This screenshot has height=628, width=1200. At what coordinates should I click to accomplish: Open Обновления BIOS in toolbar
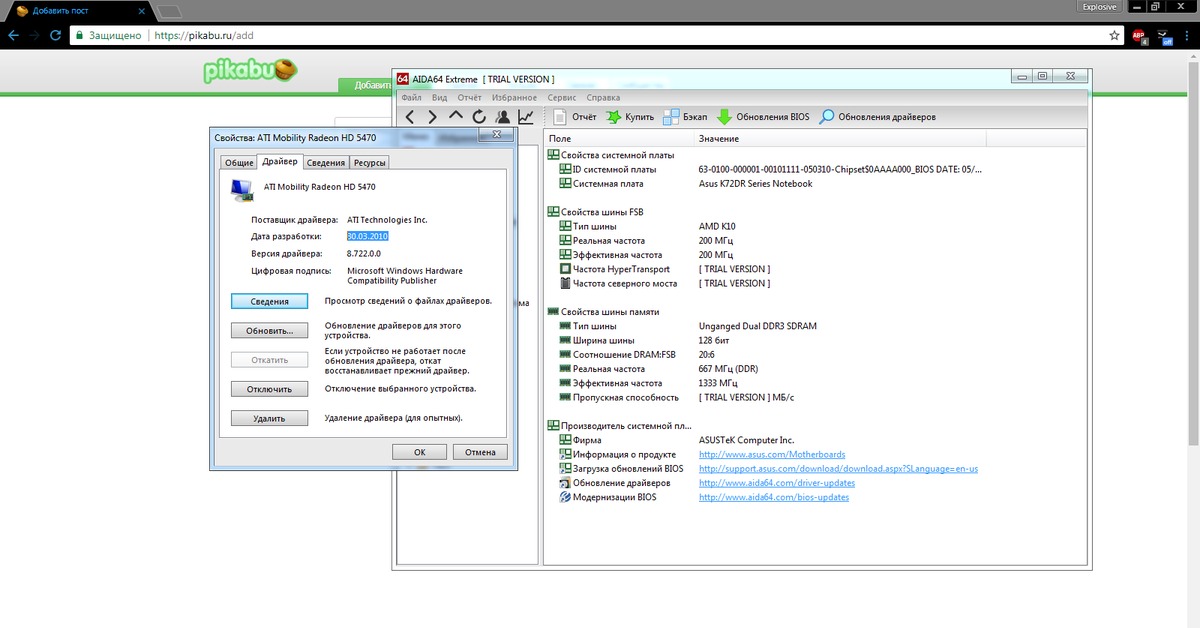(763, 117)
